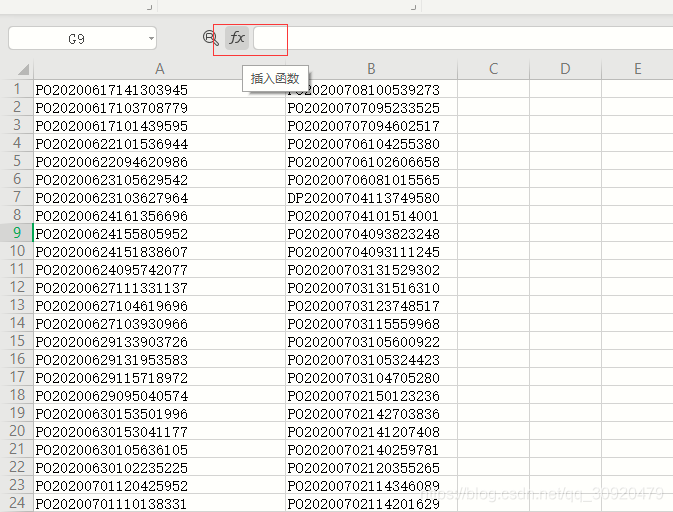Viewport: 673px width, 512px height.
Task: Click cell PO20200627111331137
Action: point(160,288)
